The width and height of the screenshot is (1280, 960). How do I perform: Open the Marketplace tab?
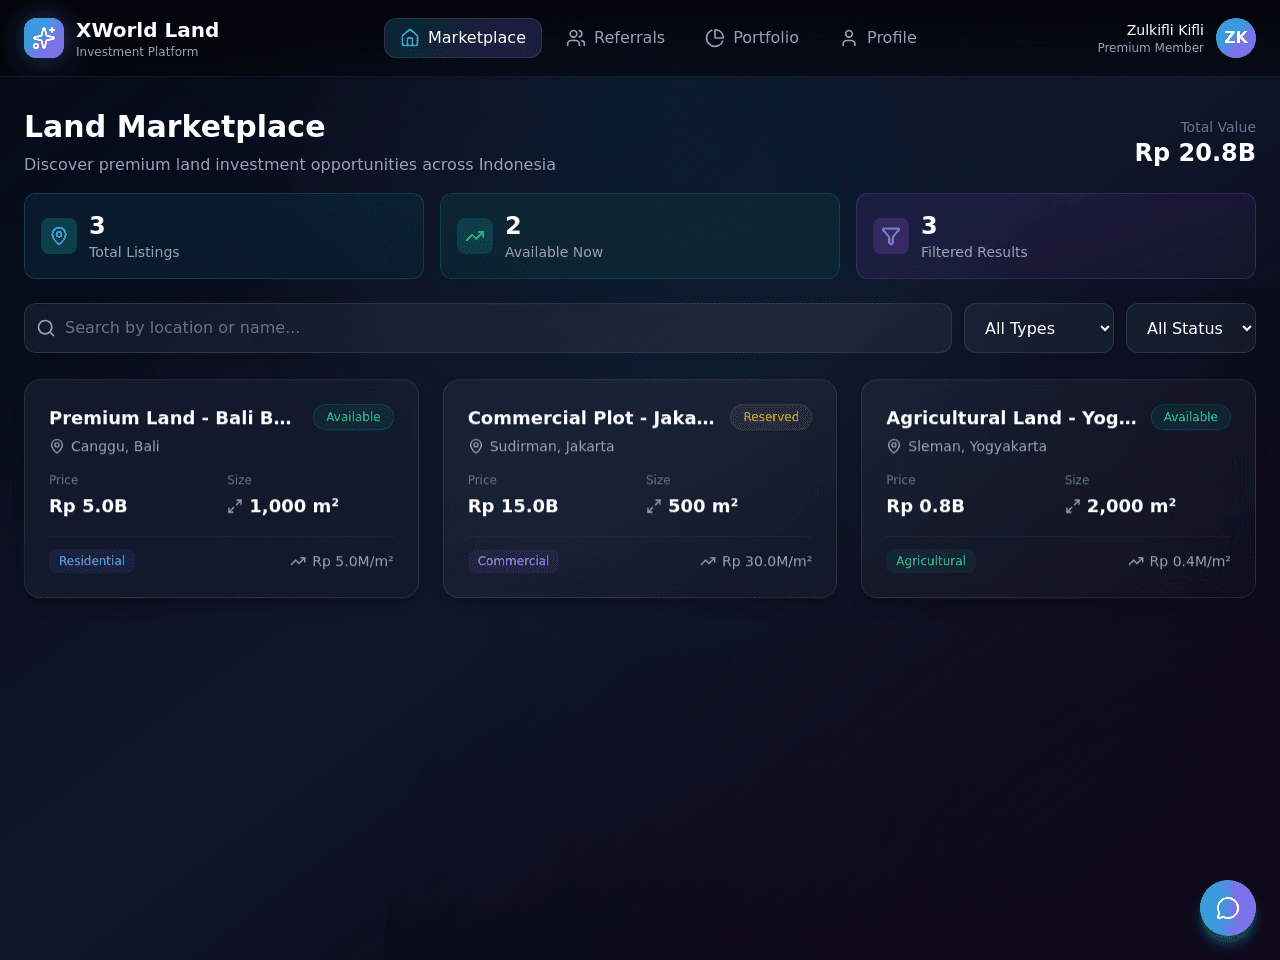click(463, 38)
